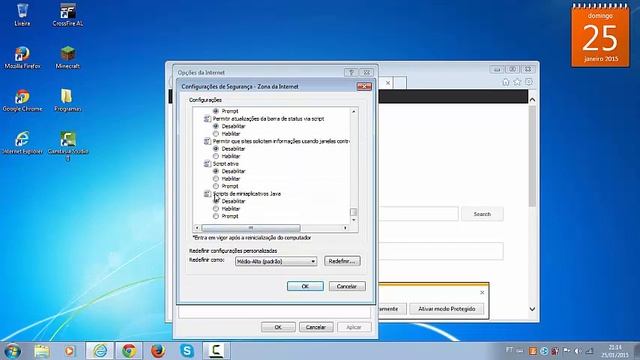Image resolution: width=640 pixels, height=360 pixels.
Task: Click the settings list scroll-down arrow
Action: [353, 220]
